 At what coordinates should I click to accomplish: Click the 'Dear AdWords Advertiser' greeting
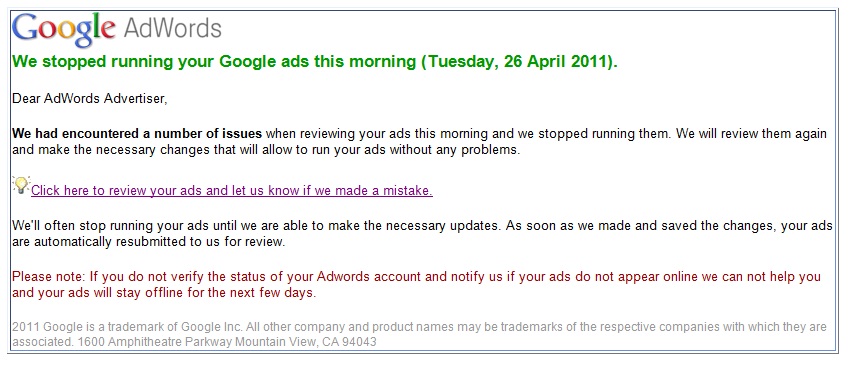coord(90,100)
